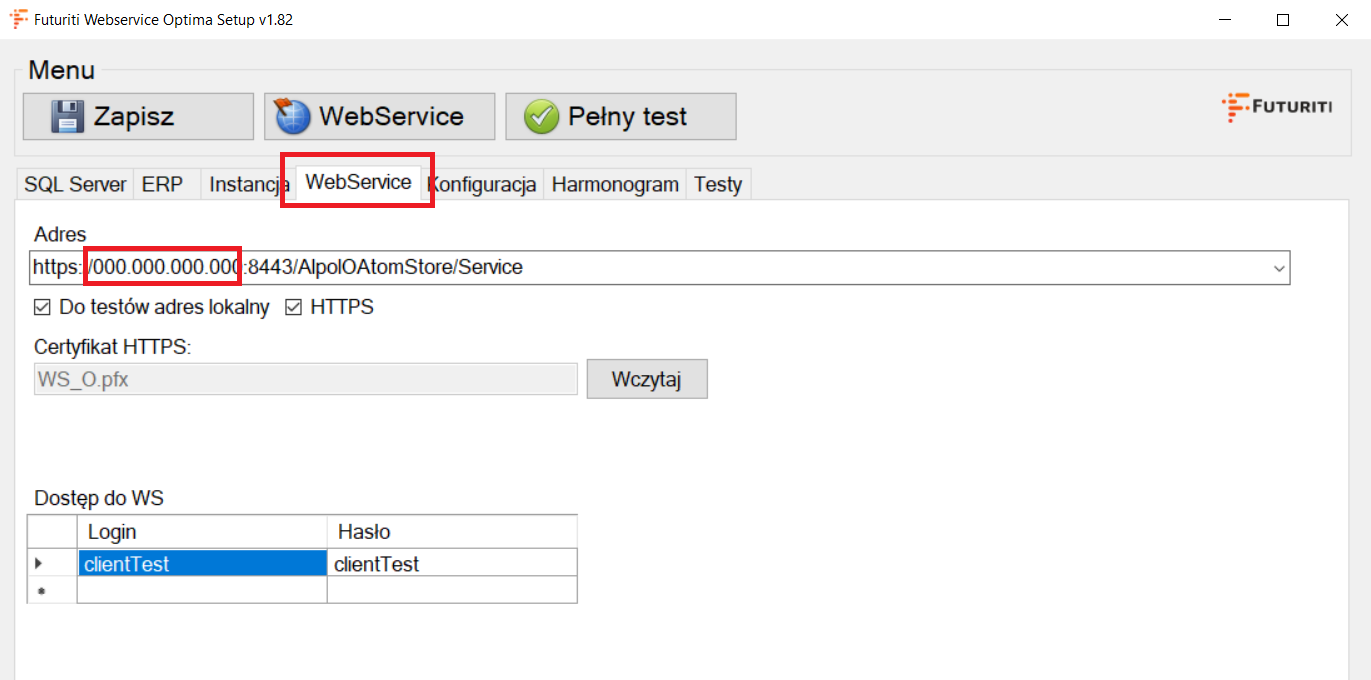Click the green checkmark Pełny test icon
The width and height of the screenshot is (1371, 680).
point(541,117)
